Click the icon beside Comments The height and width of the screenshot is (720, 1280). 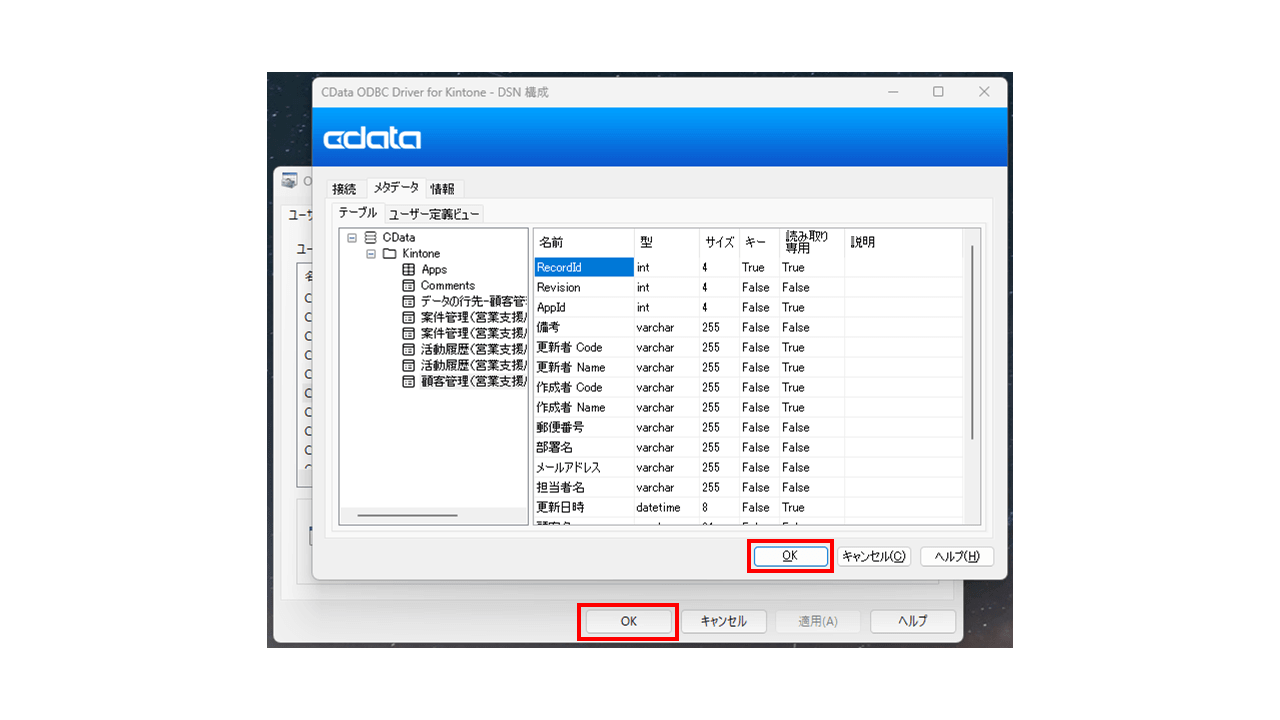pyautogui.click(x=408, y=286)
